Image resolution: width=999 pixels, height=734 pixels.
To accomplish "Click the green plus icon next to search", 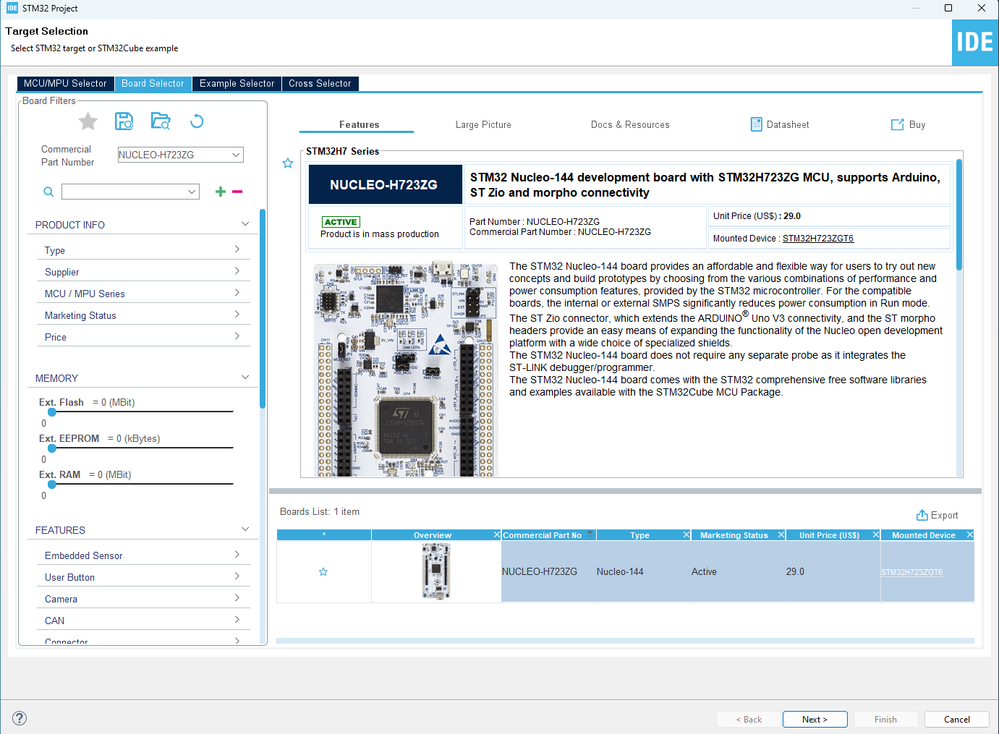I will tap(220, 192).
